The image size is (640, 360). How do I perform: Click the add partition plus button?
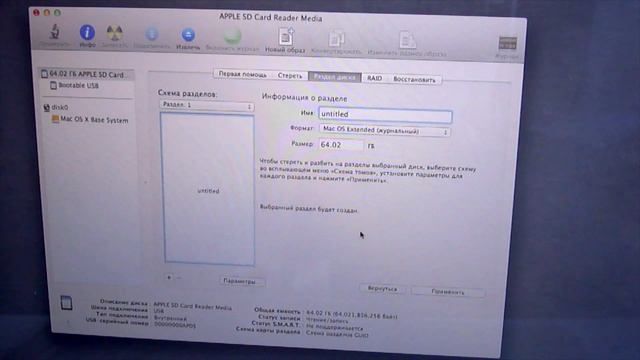(169, 278)
